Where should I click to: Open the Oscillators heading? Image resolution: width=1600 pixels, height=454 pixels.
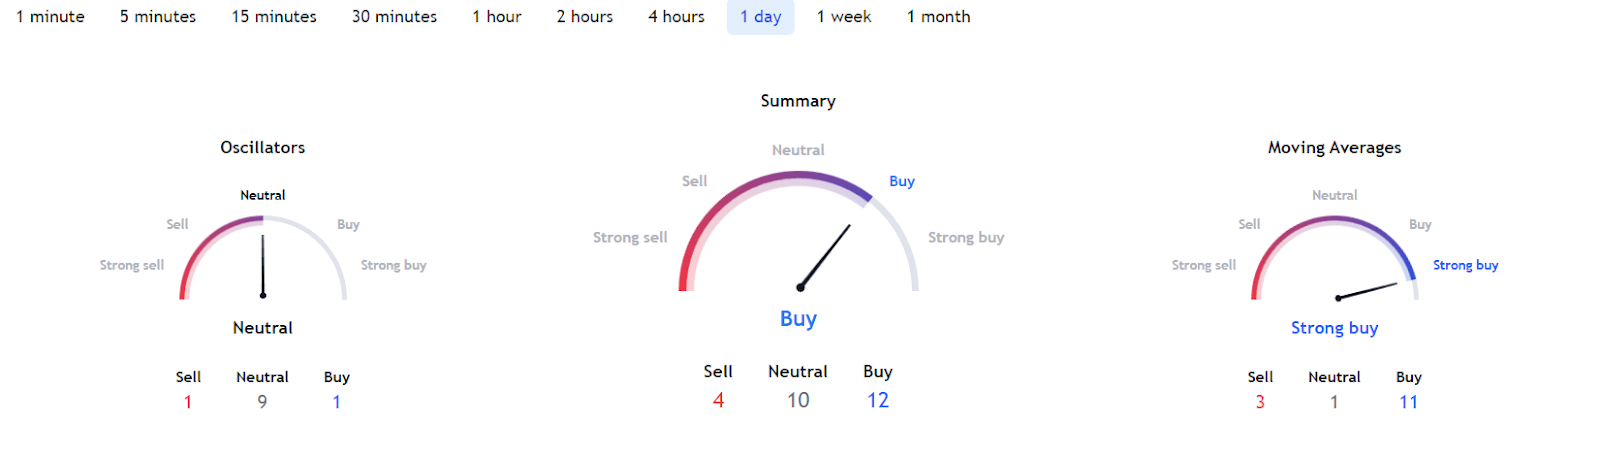click(263, 147)
